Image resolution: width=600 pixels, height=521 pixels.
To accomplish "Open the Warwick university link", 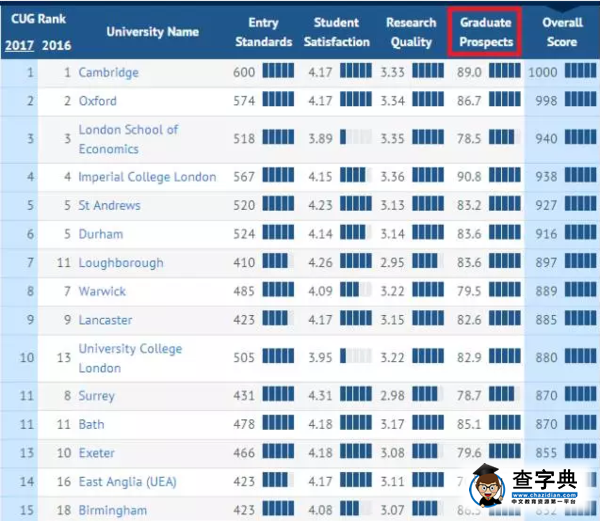I will click(x=102, y=291).
